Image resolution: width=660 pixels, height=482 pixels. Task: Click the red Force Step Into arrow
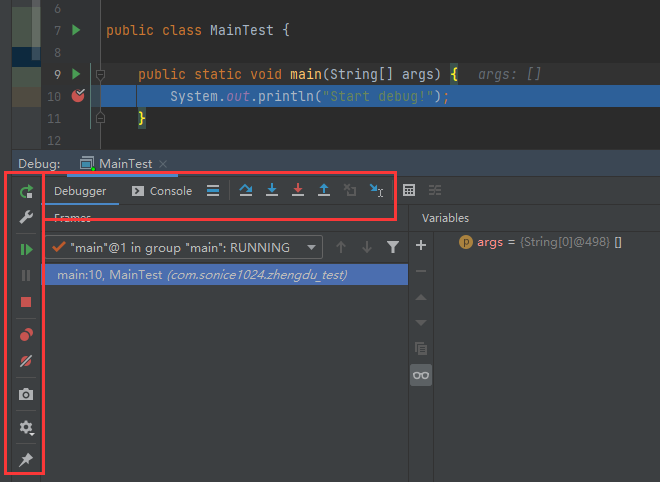(298, 190)
